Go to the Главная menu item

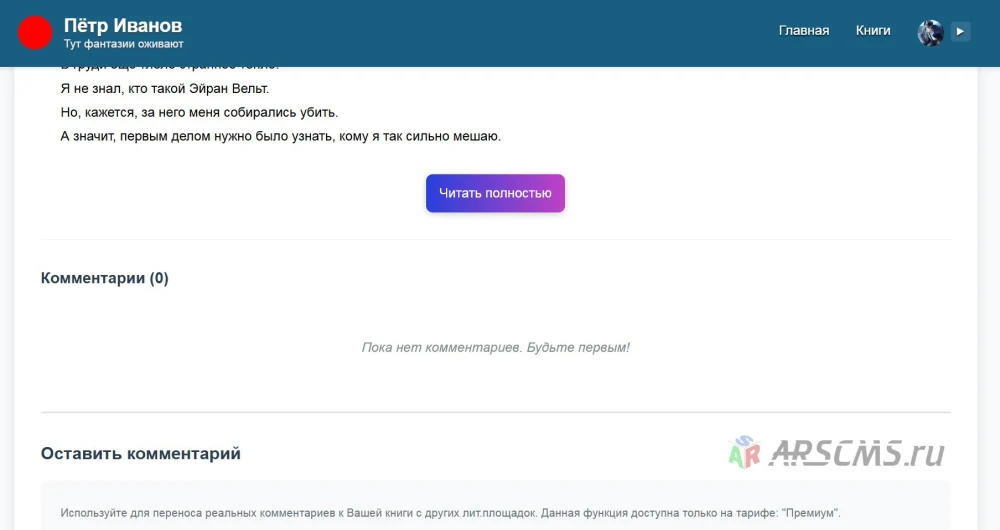point(804,31)
